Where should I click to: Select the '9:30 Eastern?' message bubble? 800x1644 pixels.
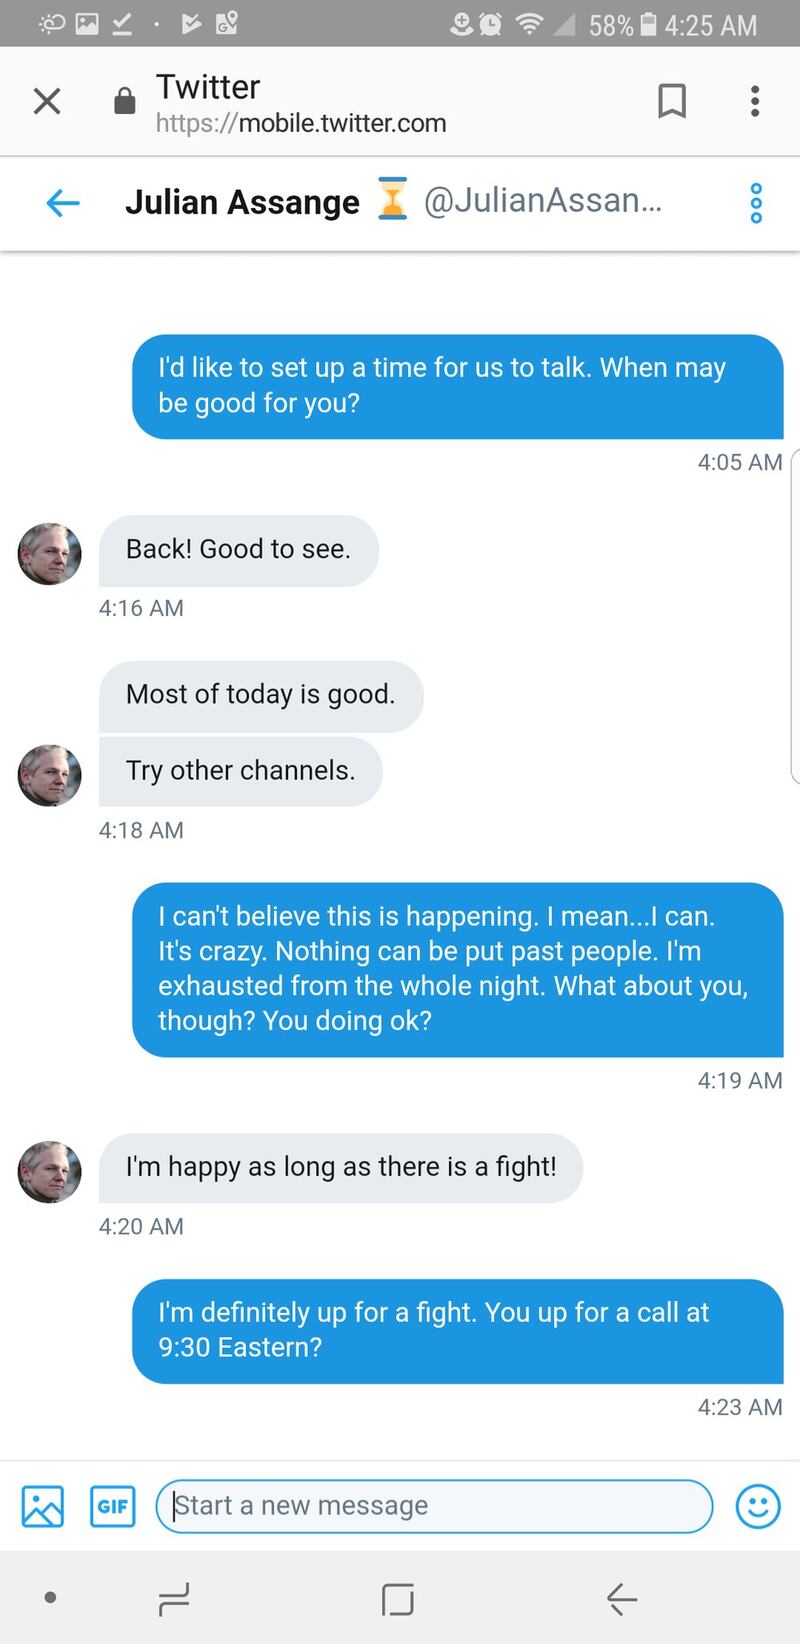(457, 1330)
